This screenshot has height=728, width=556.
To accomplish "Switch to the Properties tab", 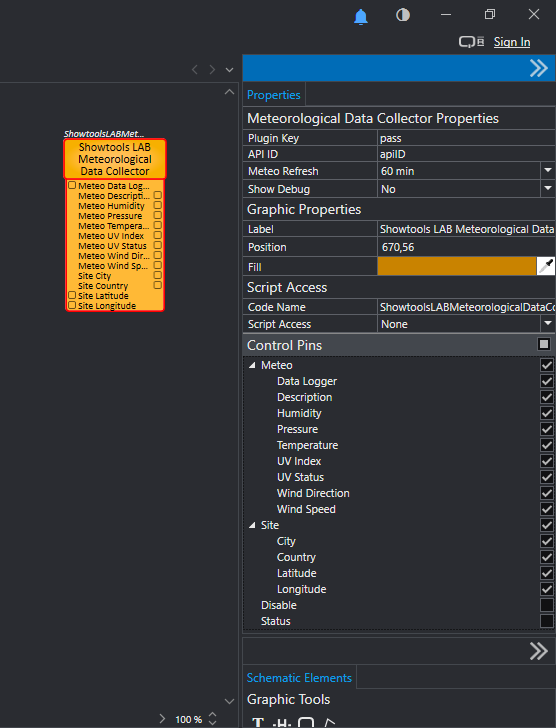I will coord(273,95).
